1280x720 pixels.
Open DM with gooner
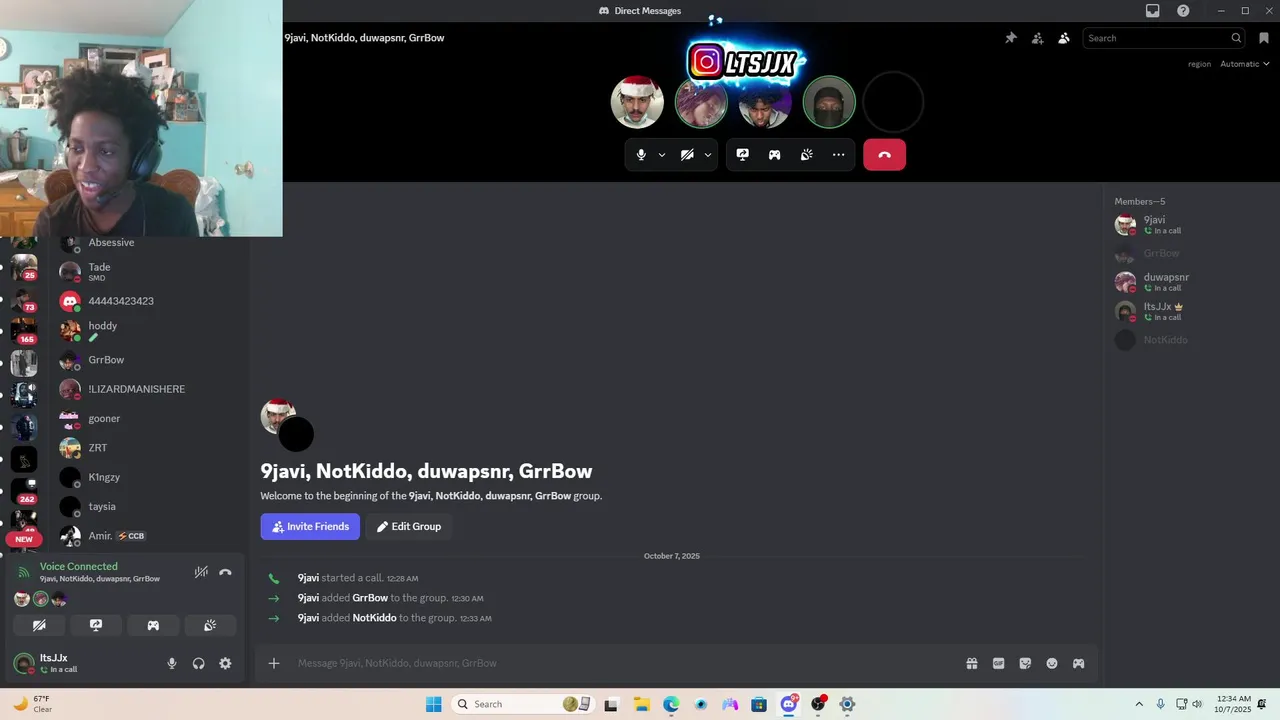coord(150,418)
